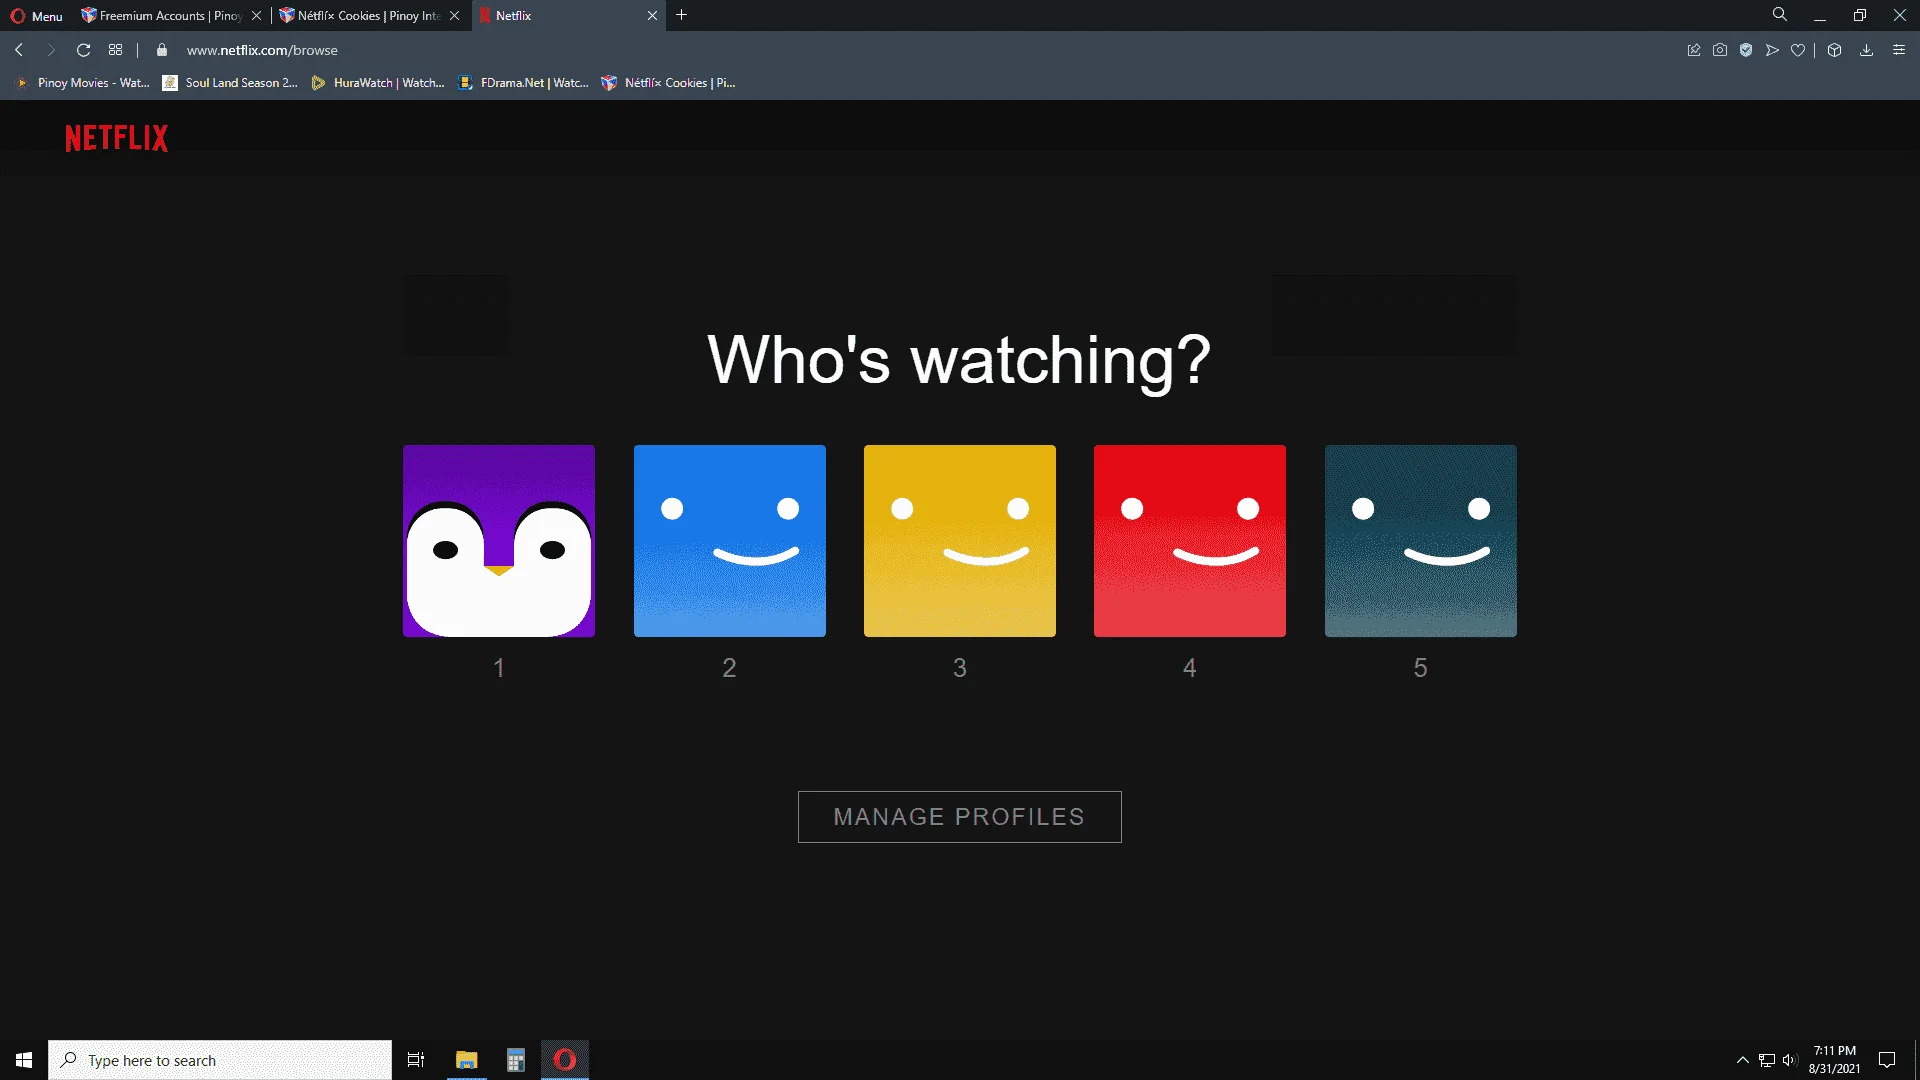Image resolution: width=1920 pixels, height=1080 pixels.
Task: Open File Explorer from the taskbar
Action: coord(466,1060)
